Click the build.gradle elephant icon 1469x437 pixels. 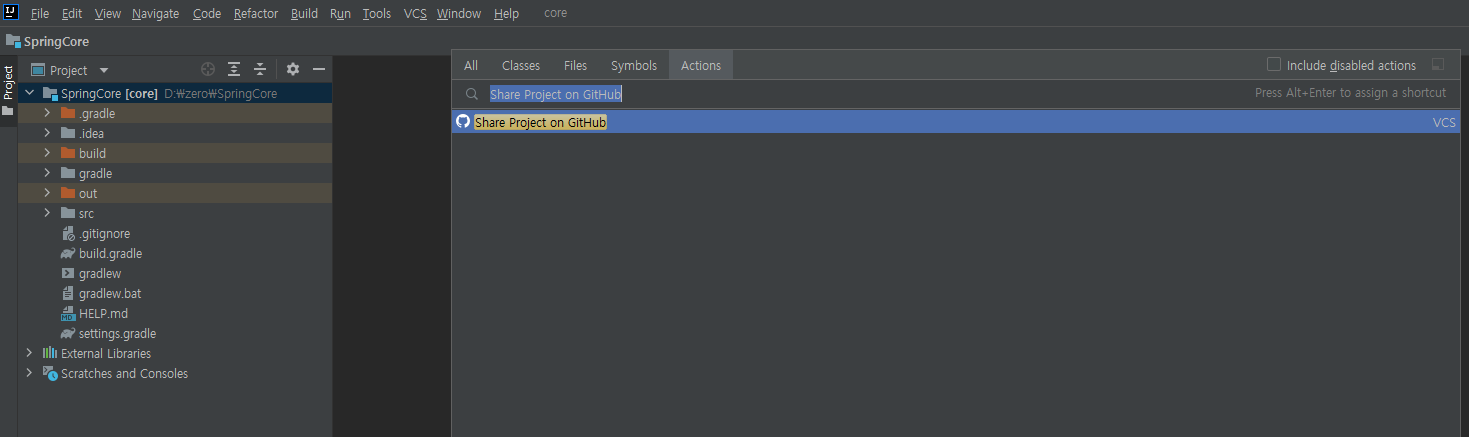click(68, 253)
